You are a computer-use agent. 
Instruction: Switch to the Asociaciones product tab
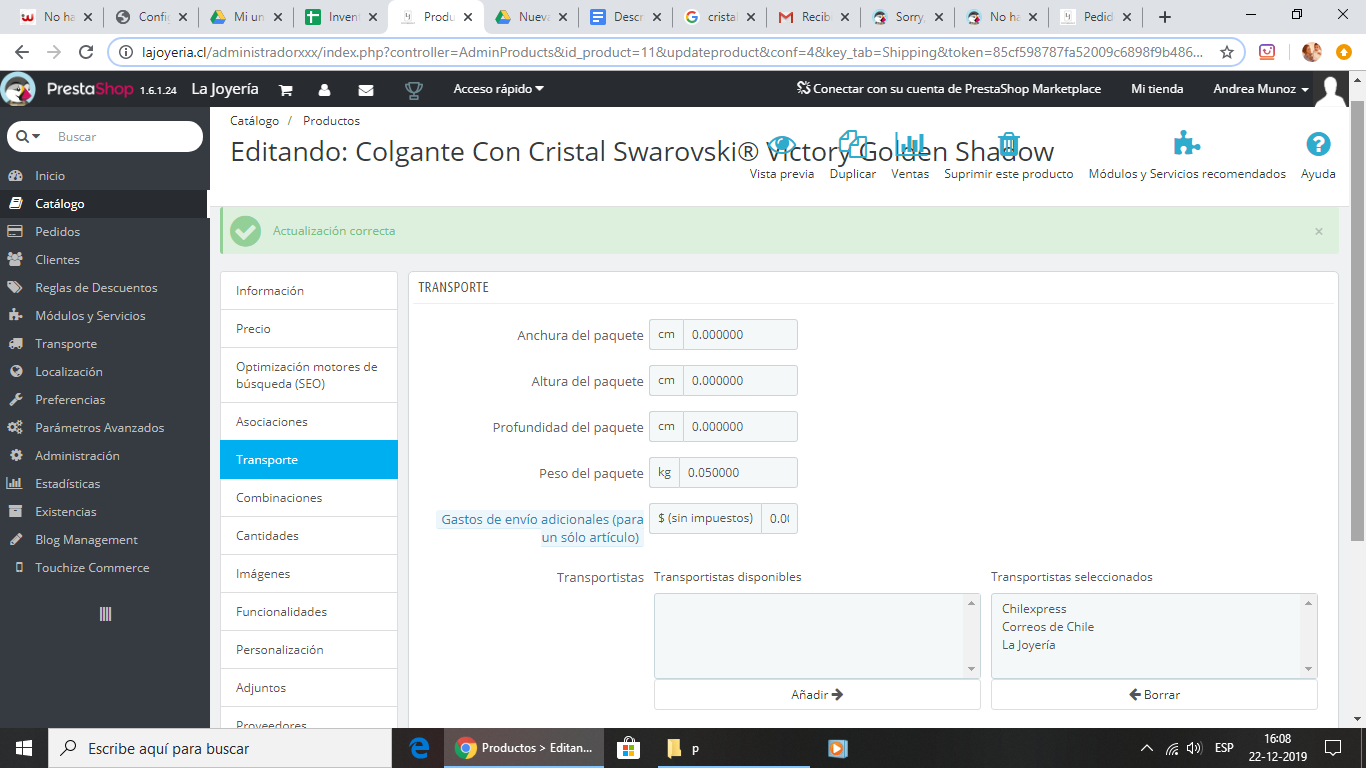click(x=309, y=422)
